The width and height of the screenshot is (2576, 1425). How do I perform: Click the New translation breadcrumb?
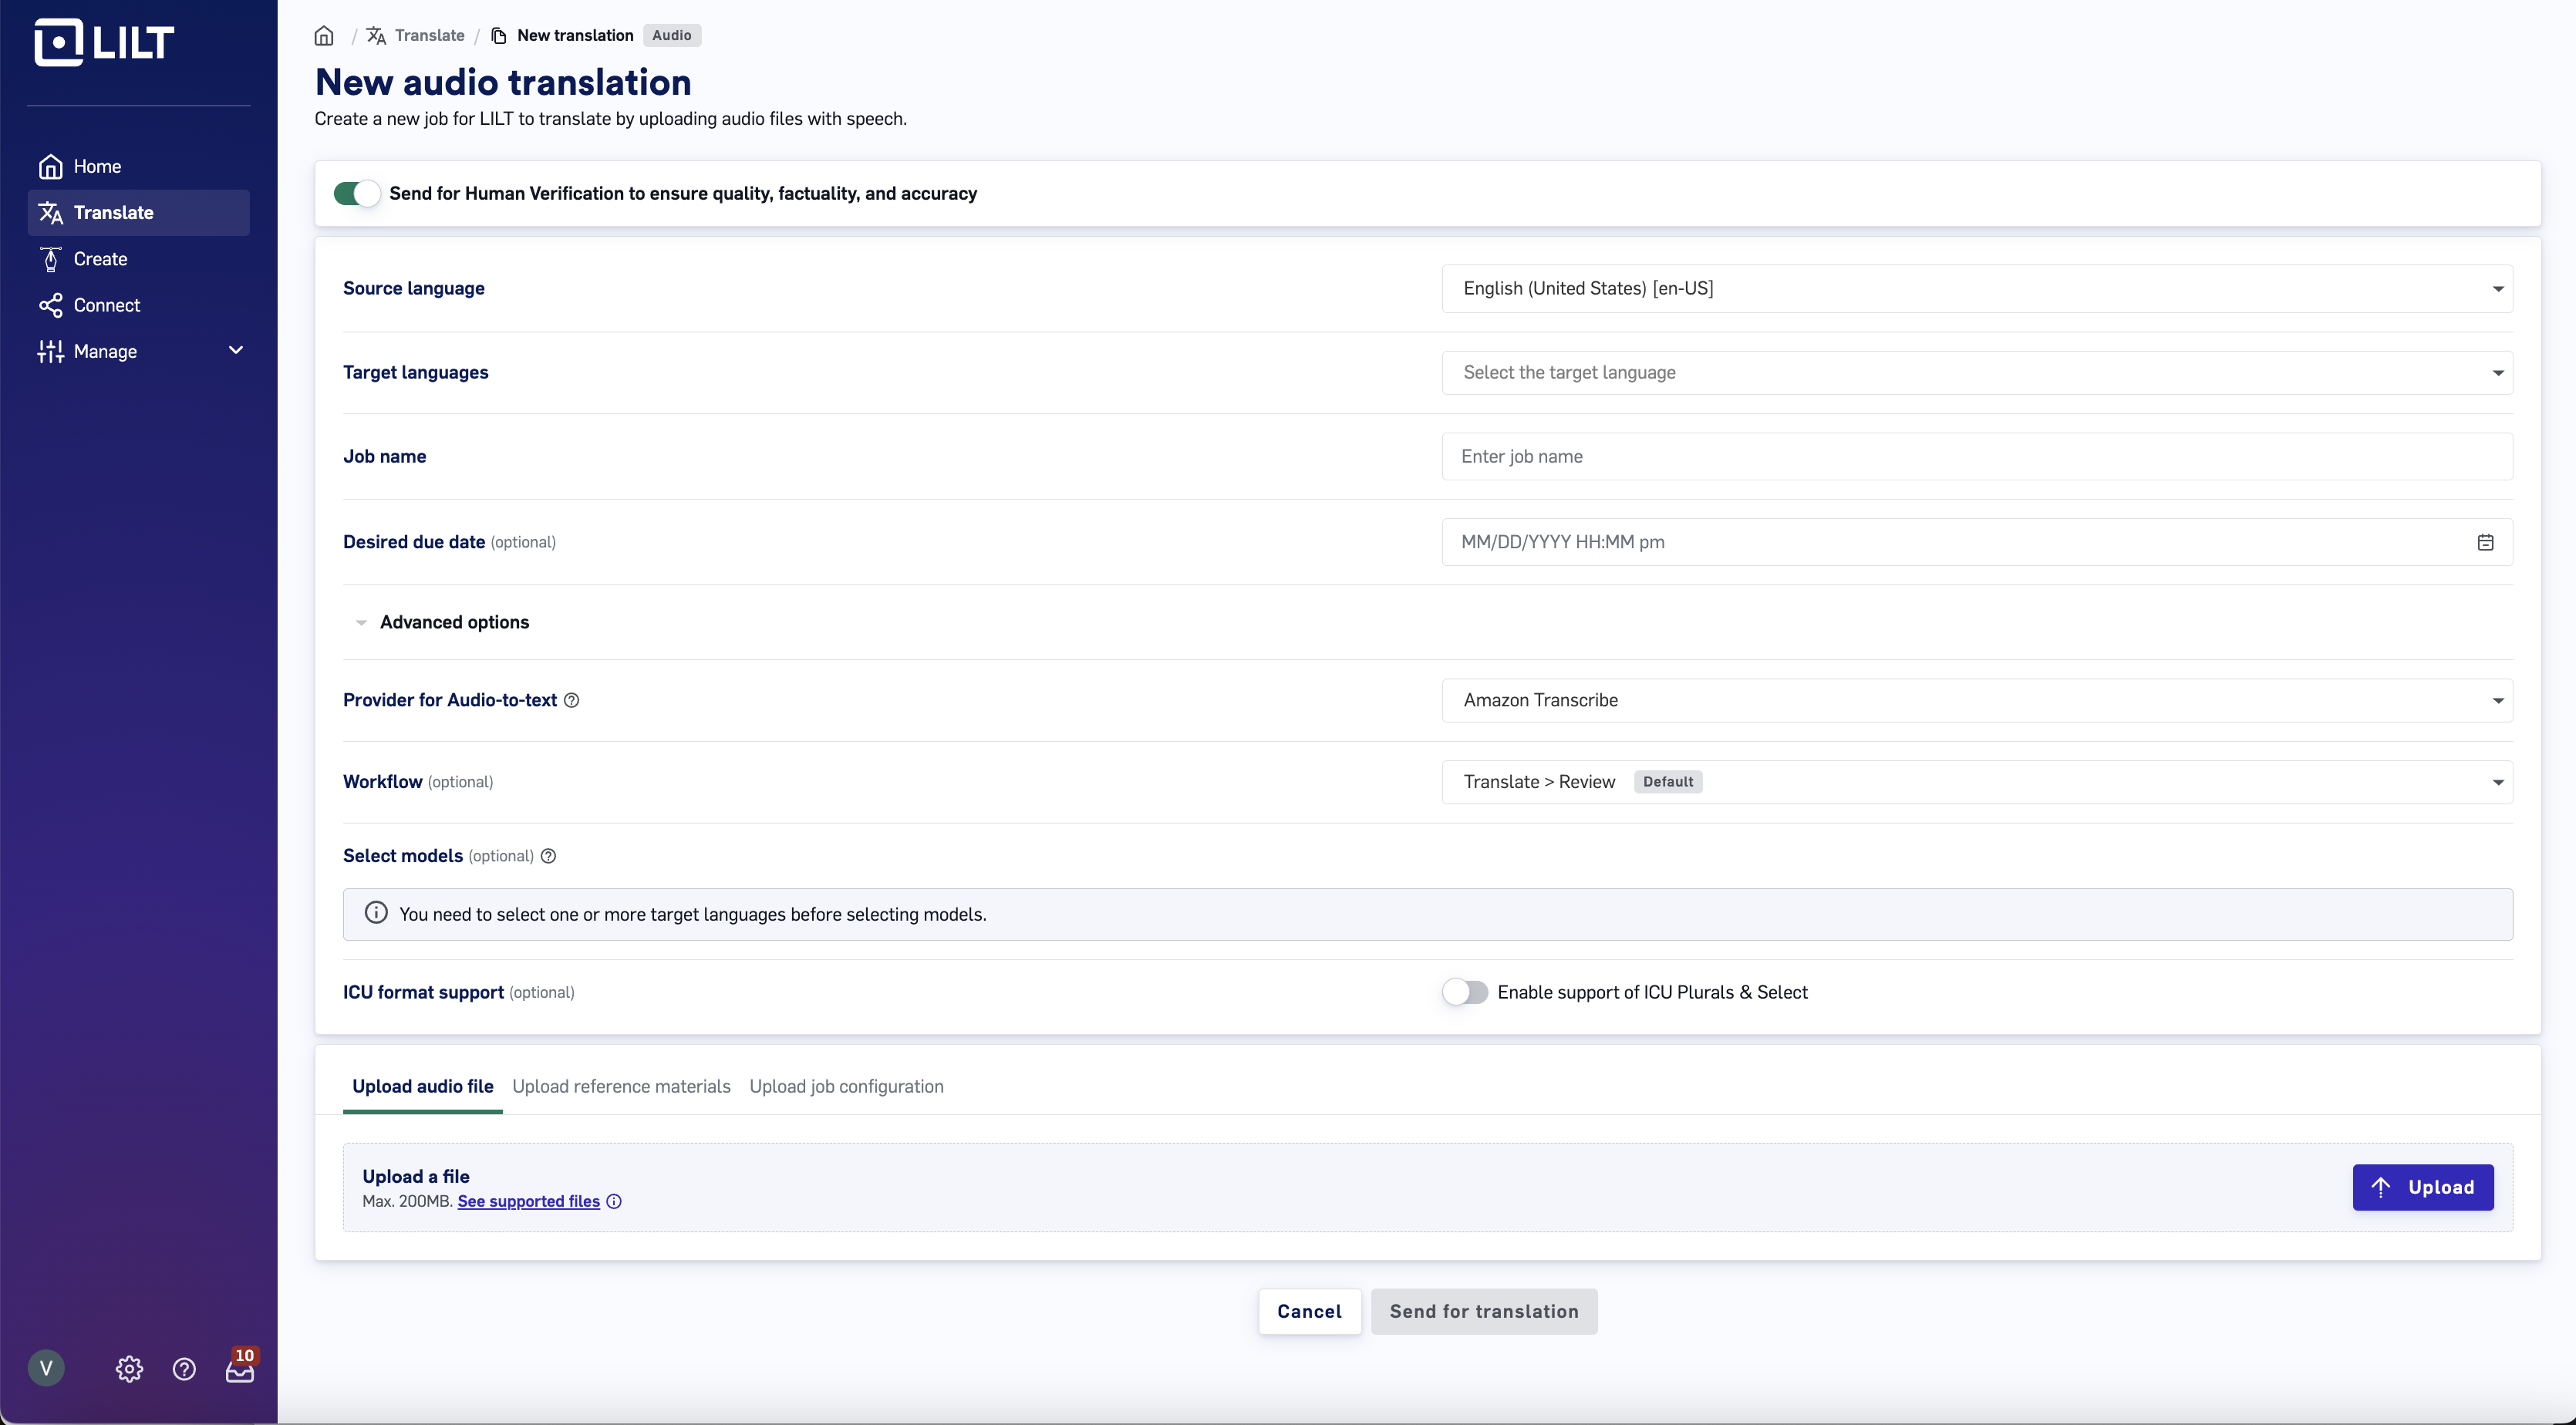(575, 35)
